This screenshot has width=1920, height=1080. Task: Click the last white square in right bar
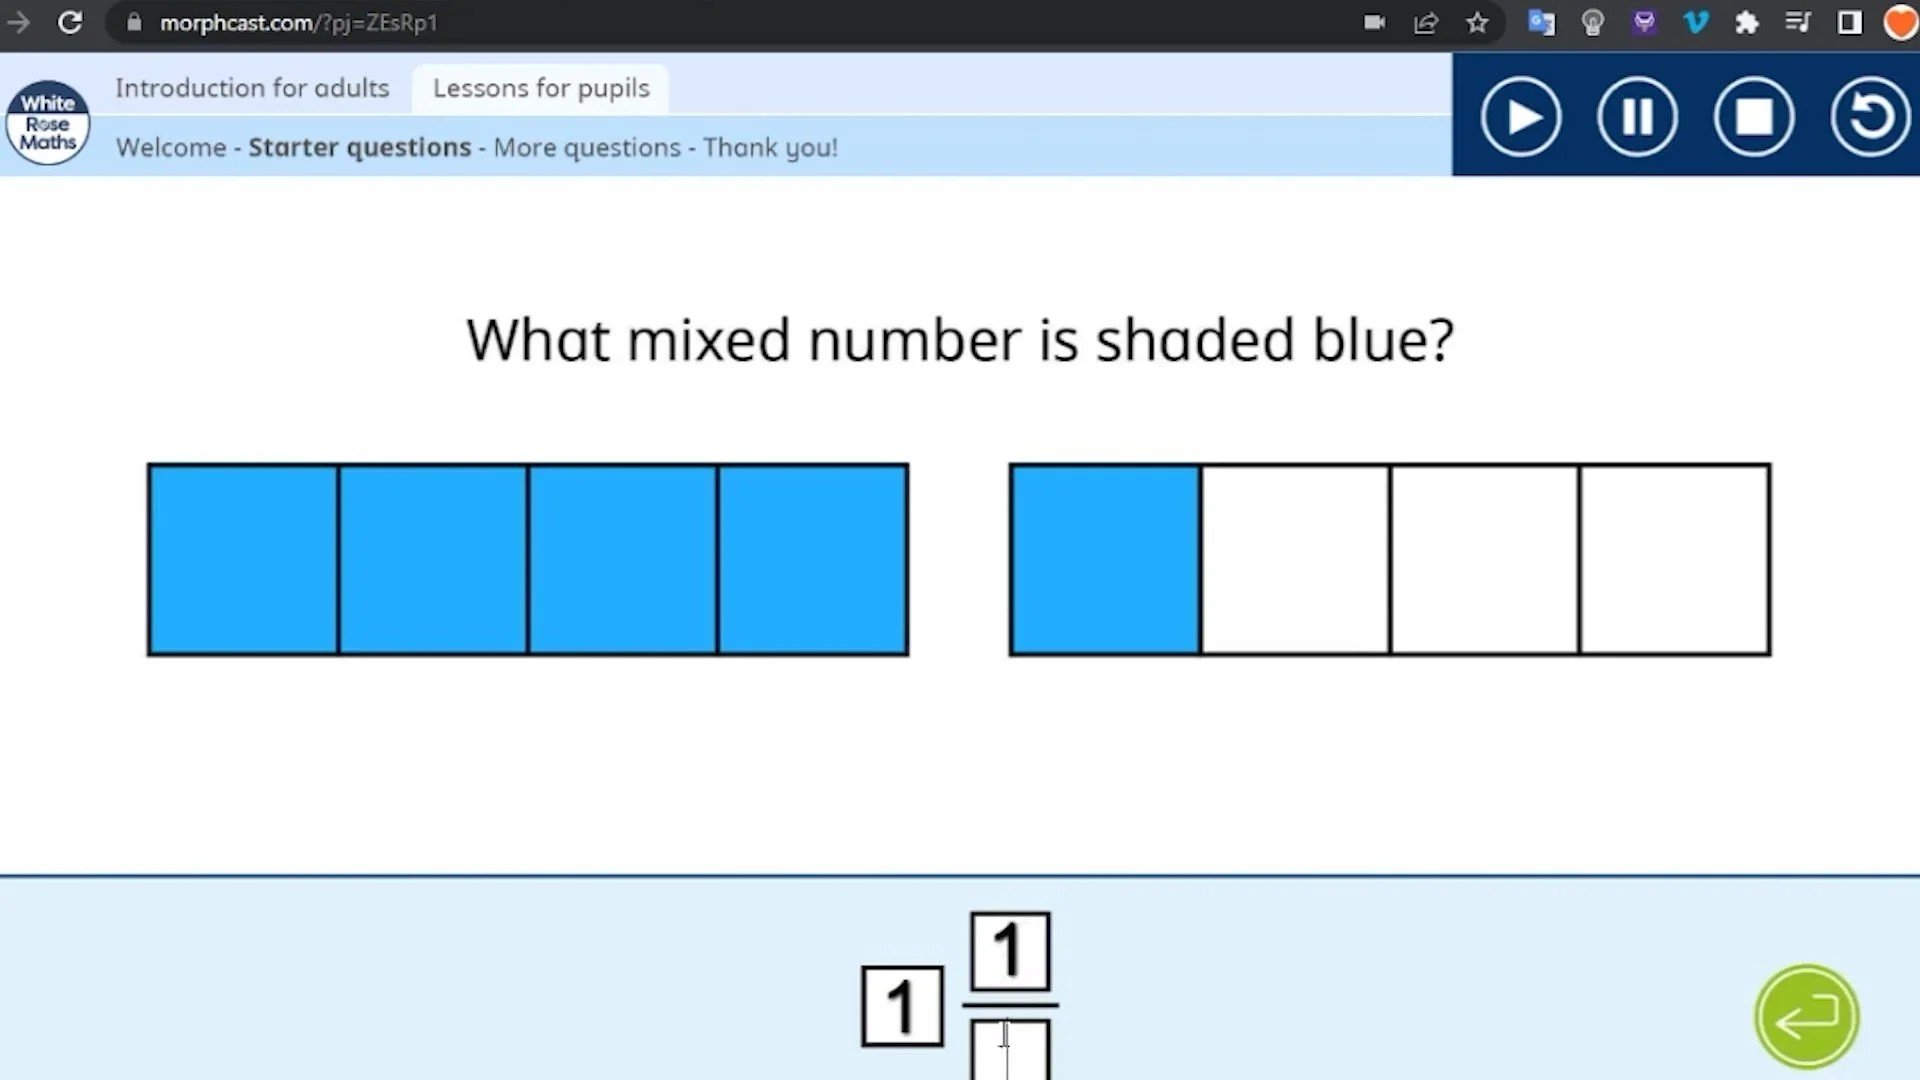(x=1675, y=560)
